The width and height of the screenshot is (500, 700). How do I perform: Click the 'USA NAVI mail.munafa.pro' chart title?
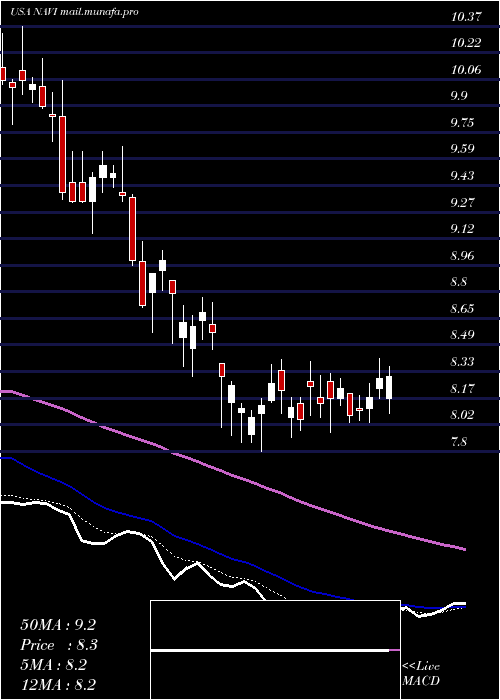[x=74, y=12]
